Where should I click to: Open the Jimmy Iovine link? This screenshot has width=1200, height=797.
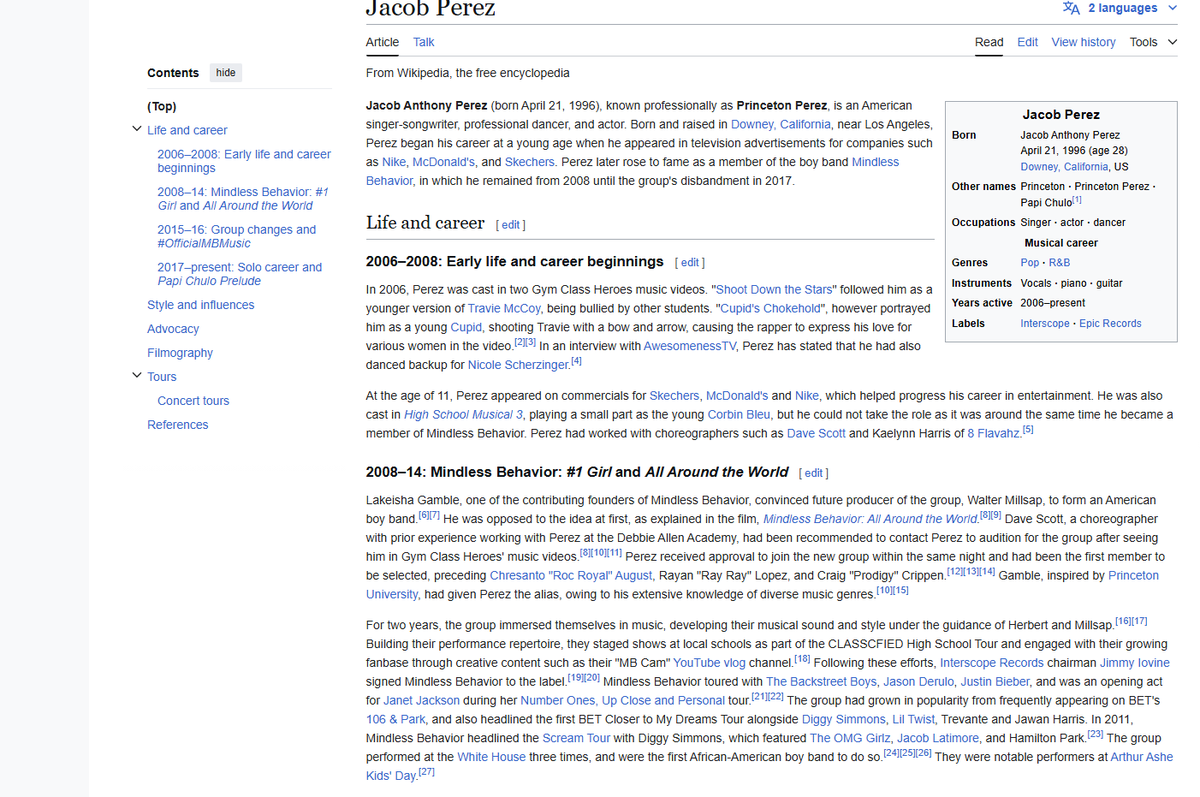[x=1135, y=662]
